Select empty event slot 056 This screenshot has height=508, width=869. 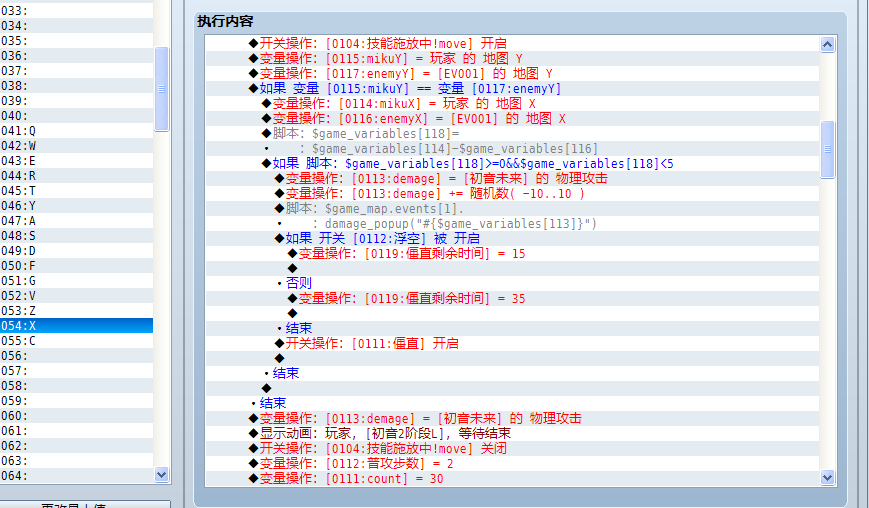pos(76,356)
